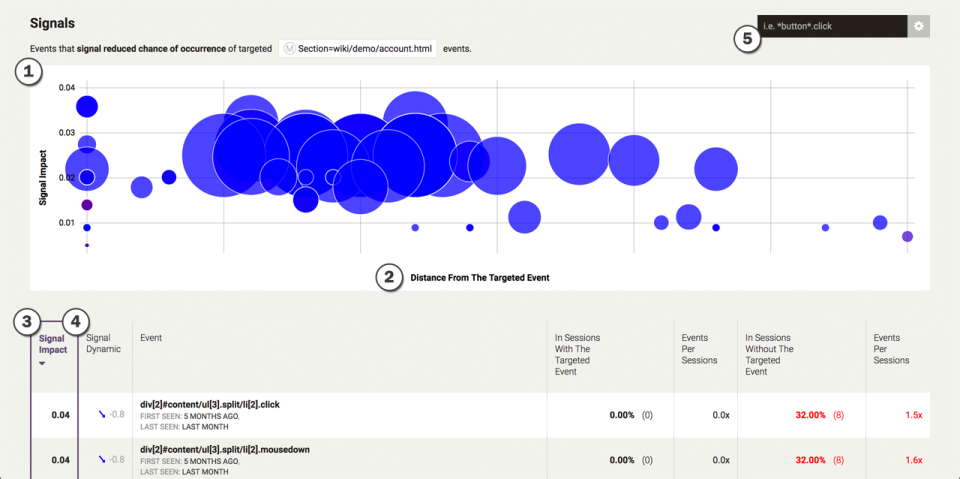Click In Sessions Without The Targeted Event header
This screenshot has height=479, width=960.
[x=768, y=355]
